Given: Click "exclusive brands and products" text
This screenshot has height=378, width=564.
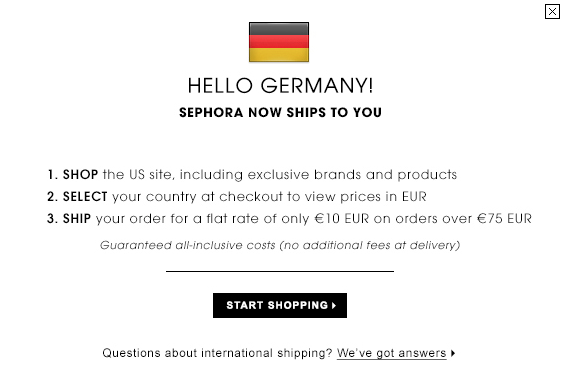Looking at the screenshot, I should [352, 175].
